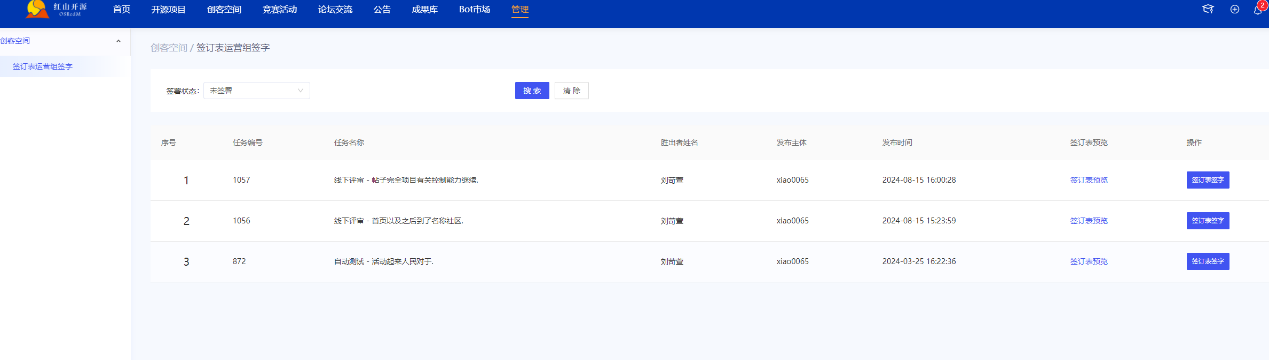Screen dimensions: 1269x360
Task: Open 签订表预览 link for task 1056
Action: pos(1088,220)
